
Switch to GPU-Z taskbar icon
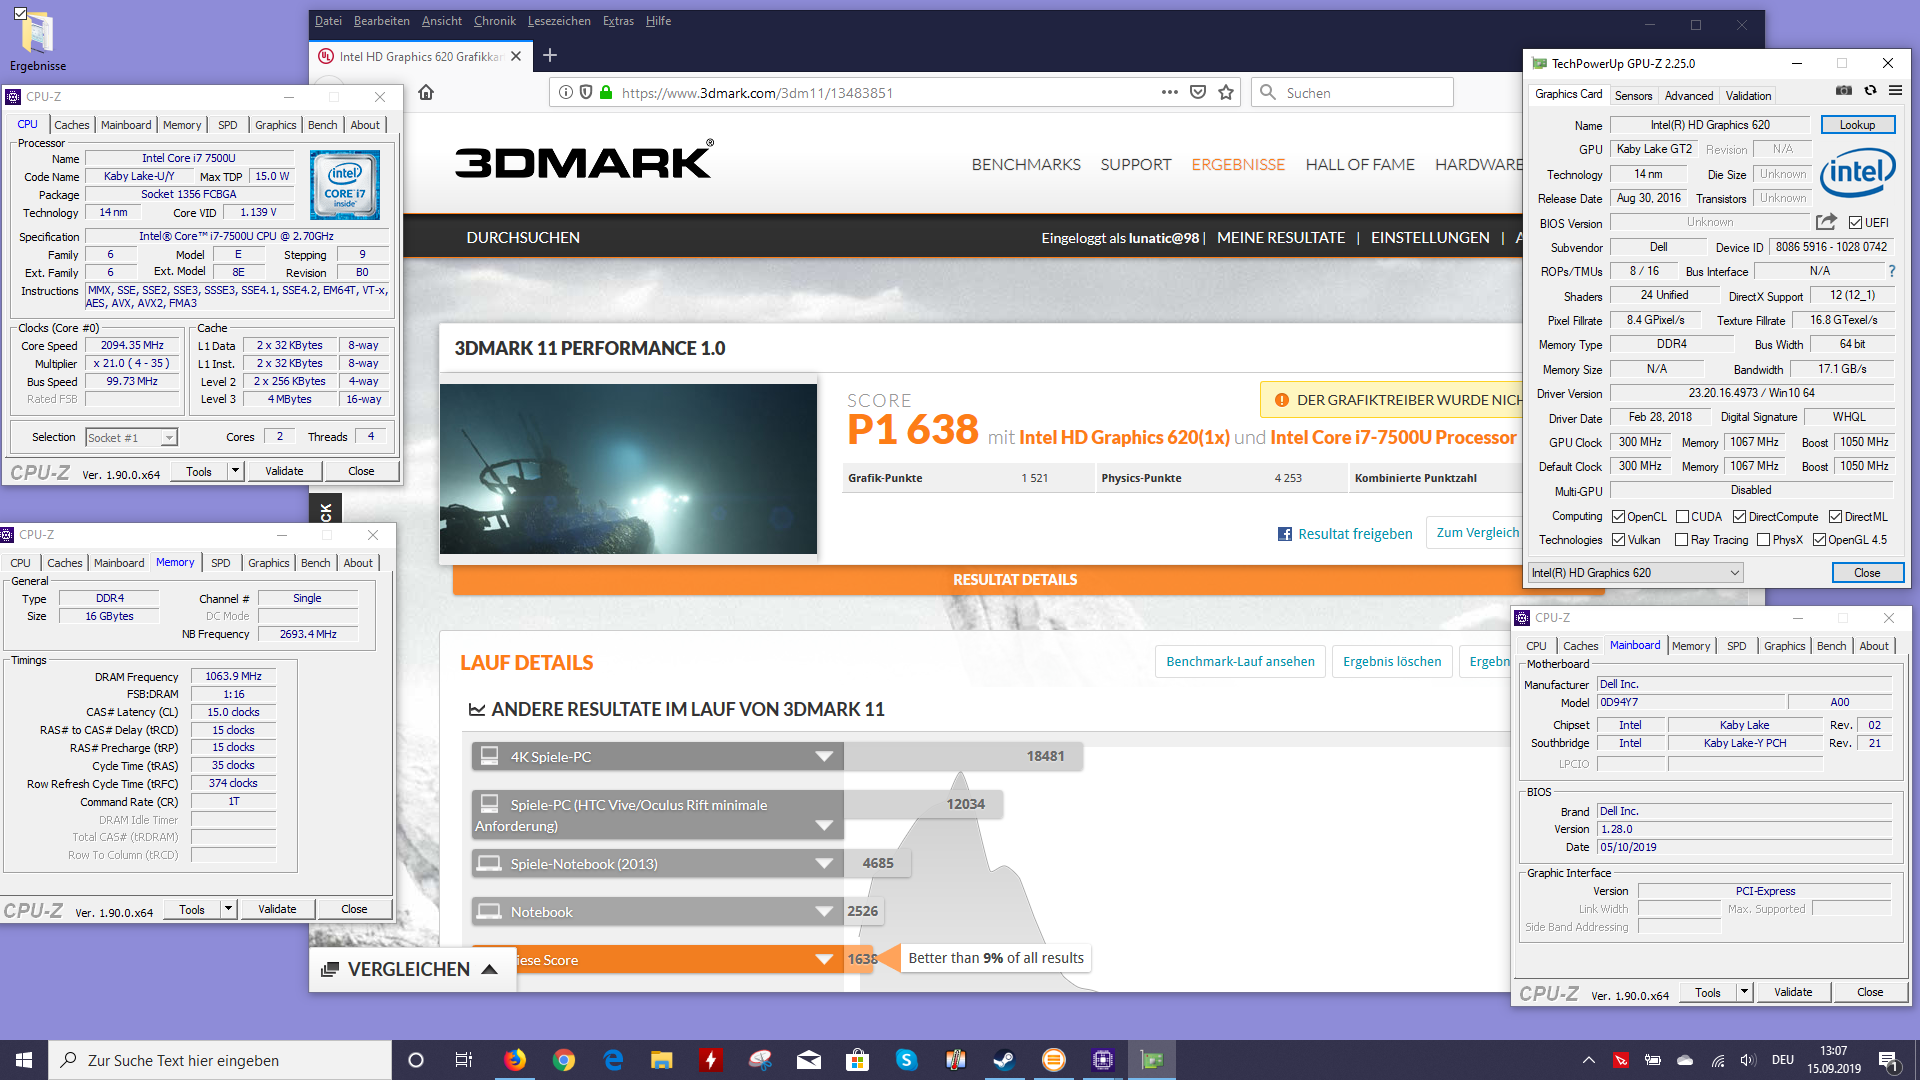click(x=1151, y=1060)
